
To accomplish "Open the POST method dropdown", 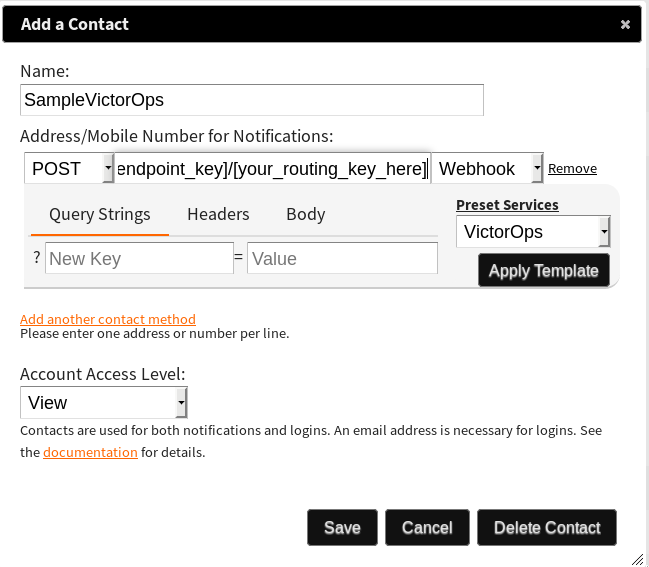I will point(68,169).
